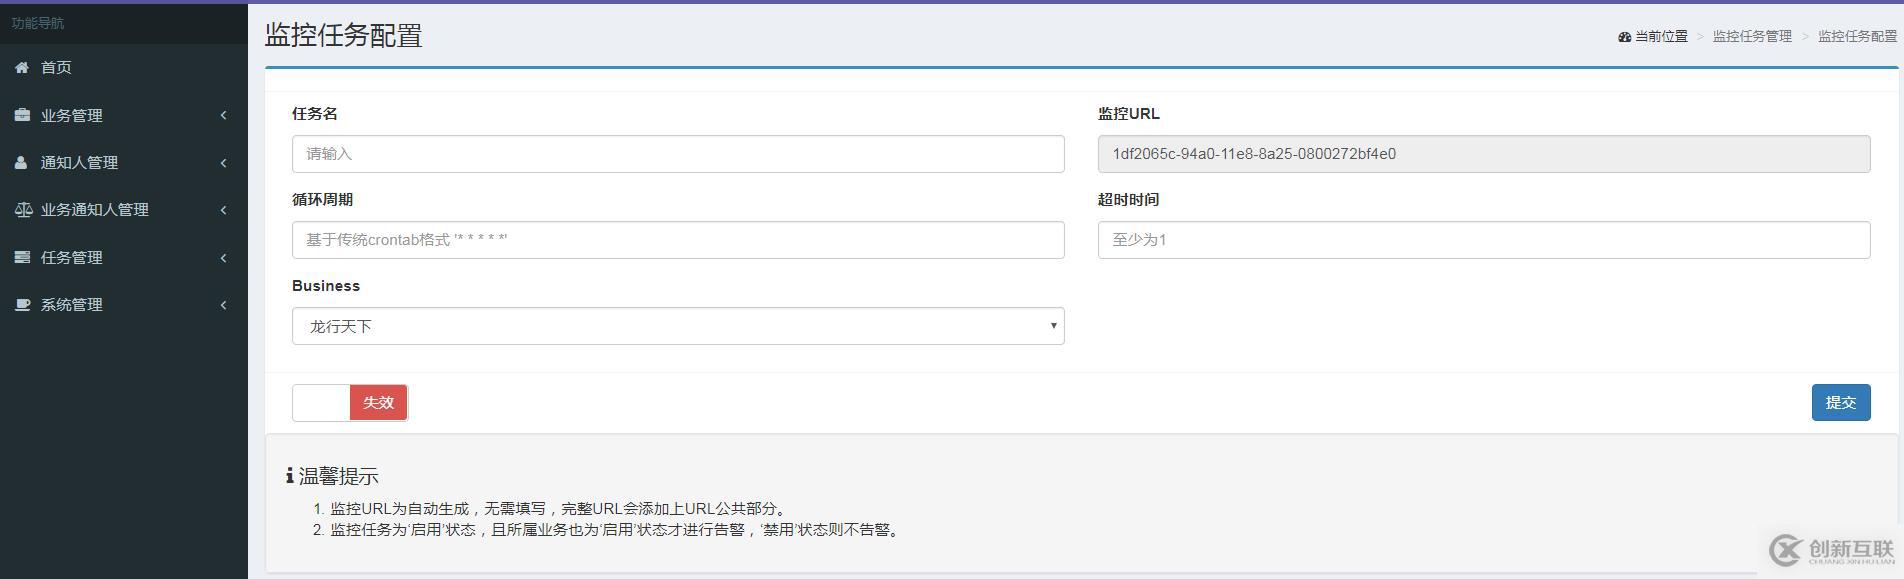This screenshot has height=579, width=1904.
Task: Click the 循环周期 crontab input field
Action: [x=678, y=240]
